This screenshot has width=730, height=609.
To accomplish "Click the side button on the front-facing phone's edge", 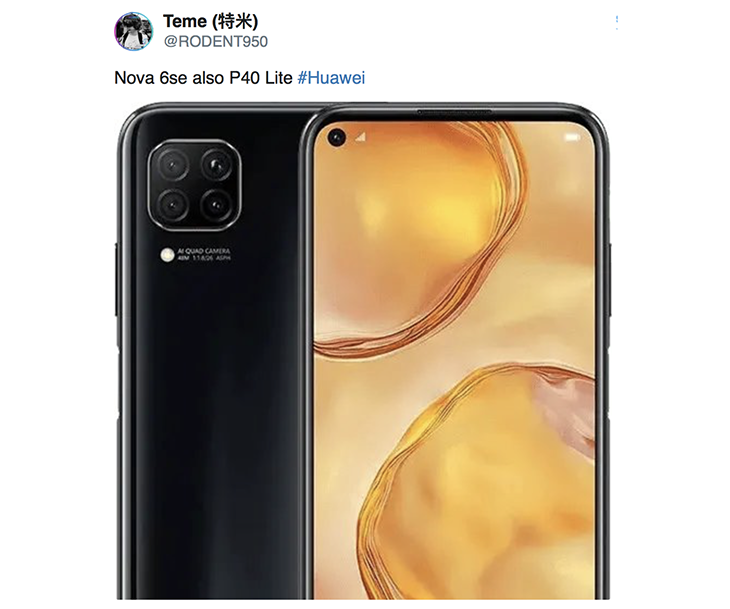I will (609, 279).
